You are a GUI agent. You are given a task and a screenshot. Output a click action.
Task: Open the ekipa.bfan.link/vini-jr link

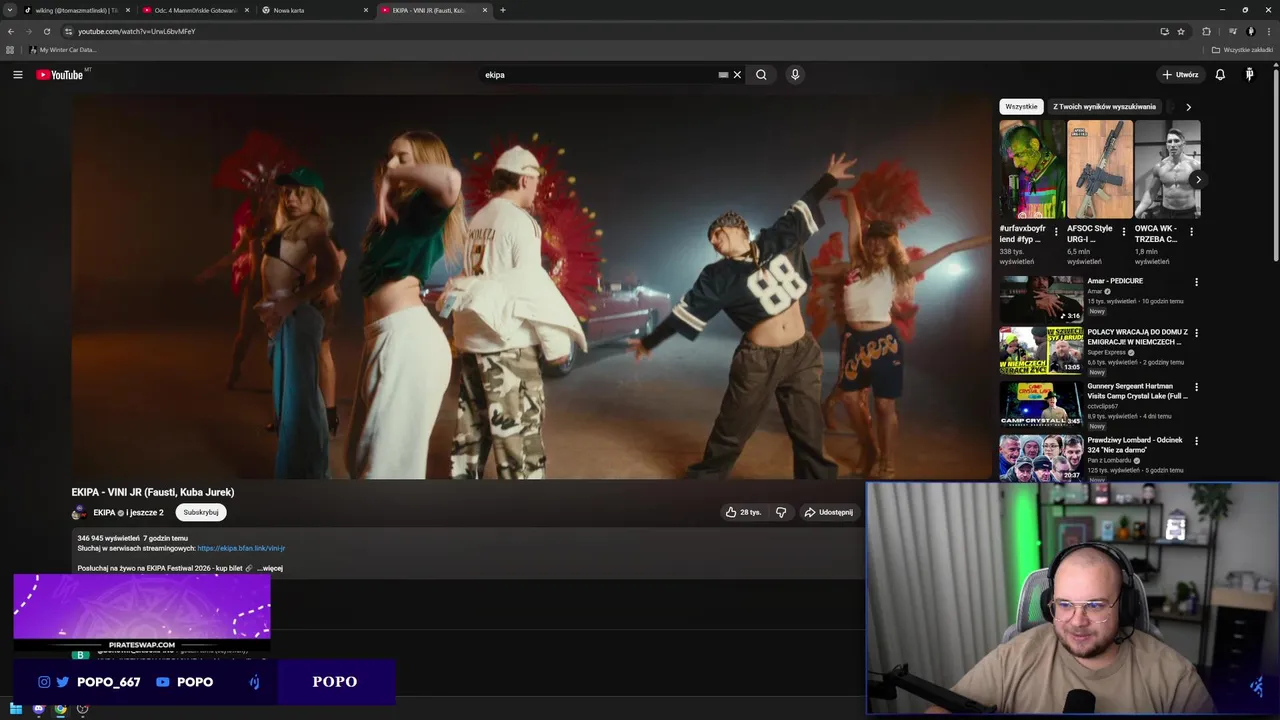(241, 548)
